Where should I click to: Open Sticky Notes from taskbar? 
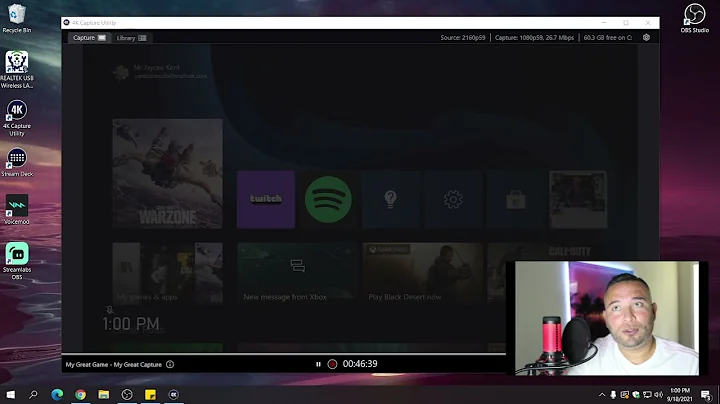pyautogui.click(x=150, y=394)
